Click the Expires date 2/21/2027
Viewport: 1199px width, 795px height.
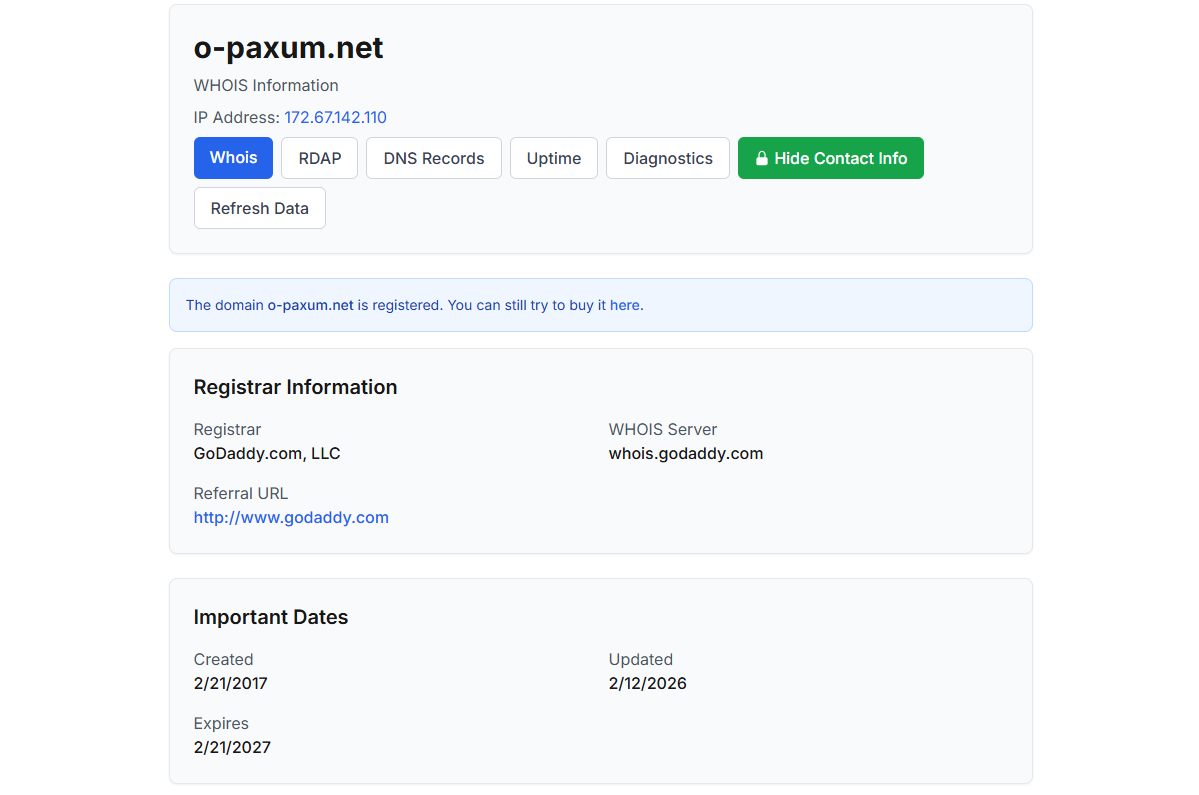coord(232,747)
